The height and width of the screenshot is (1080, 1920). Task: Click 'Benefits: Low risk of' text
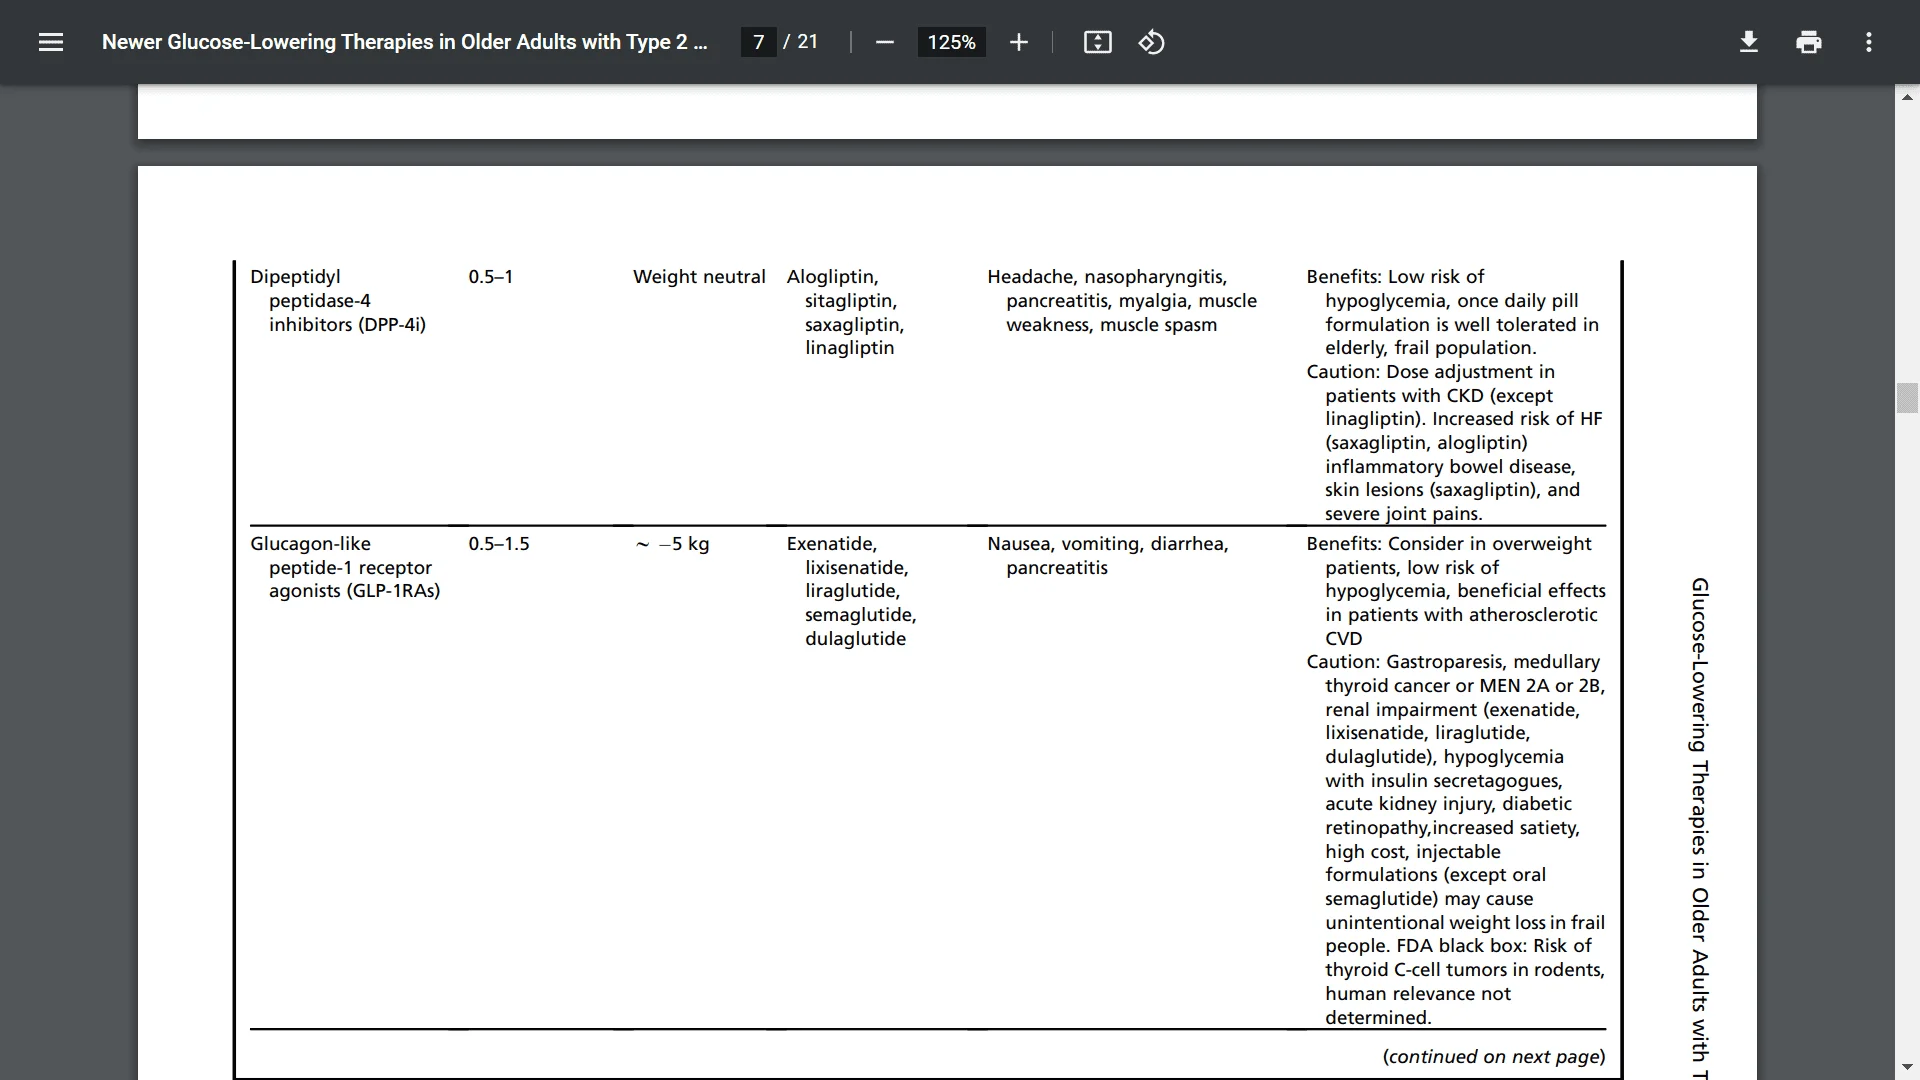tap(1395, 277)
